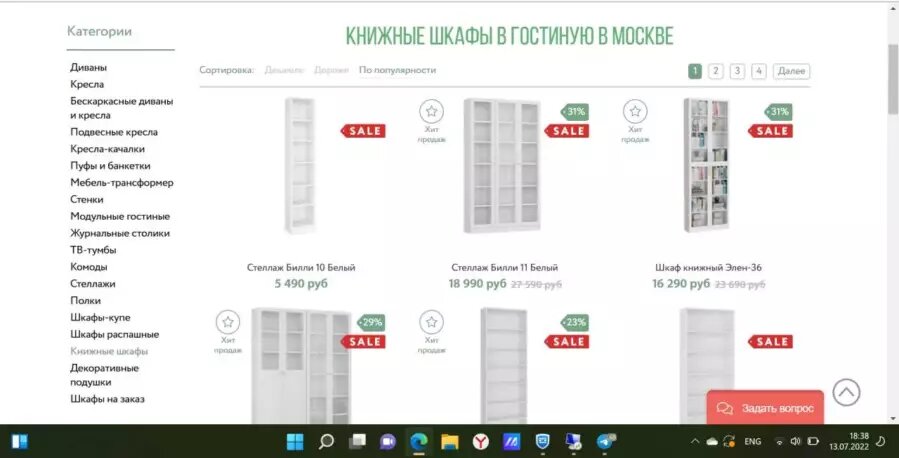Go to page 1 of results
This screenshot has height=458, width=899.
695,71
